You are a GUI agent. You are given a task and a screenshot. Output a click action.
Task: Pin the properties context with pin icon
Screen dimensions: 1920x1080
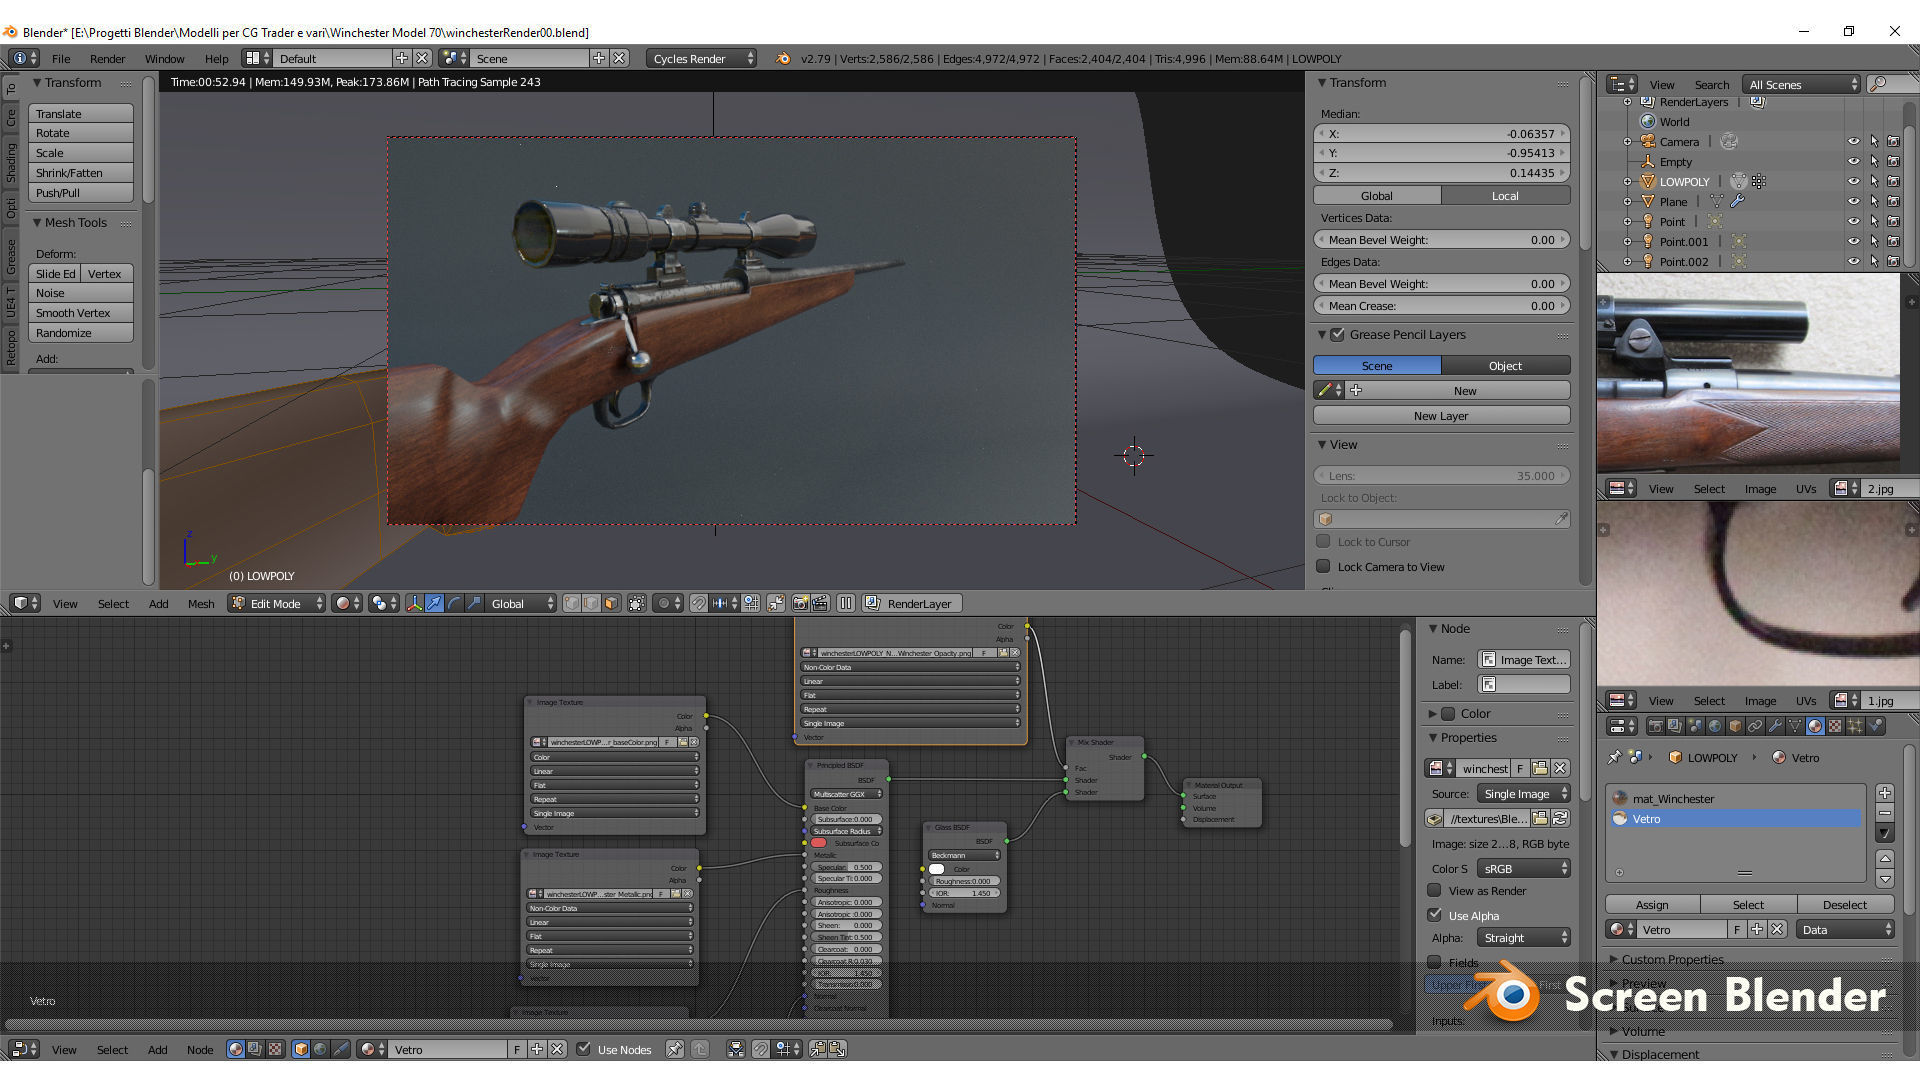pyautogui.click(x=1613, y=757)
